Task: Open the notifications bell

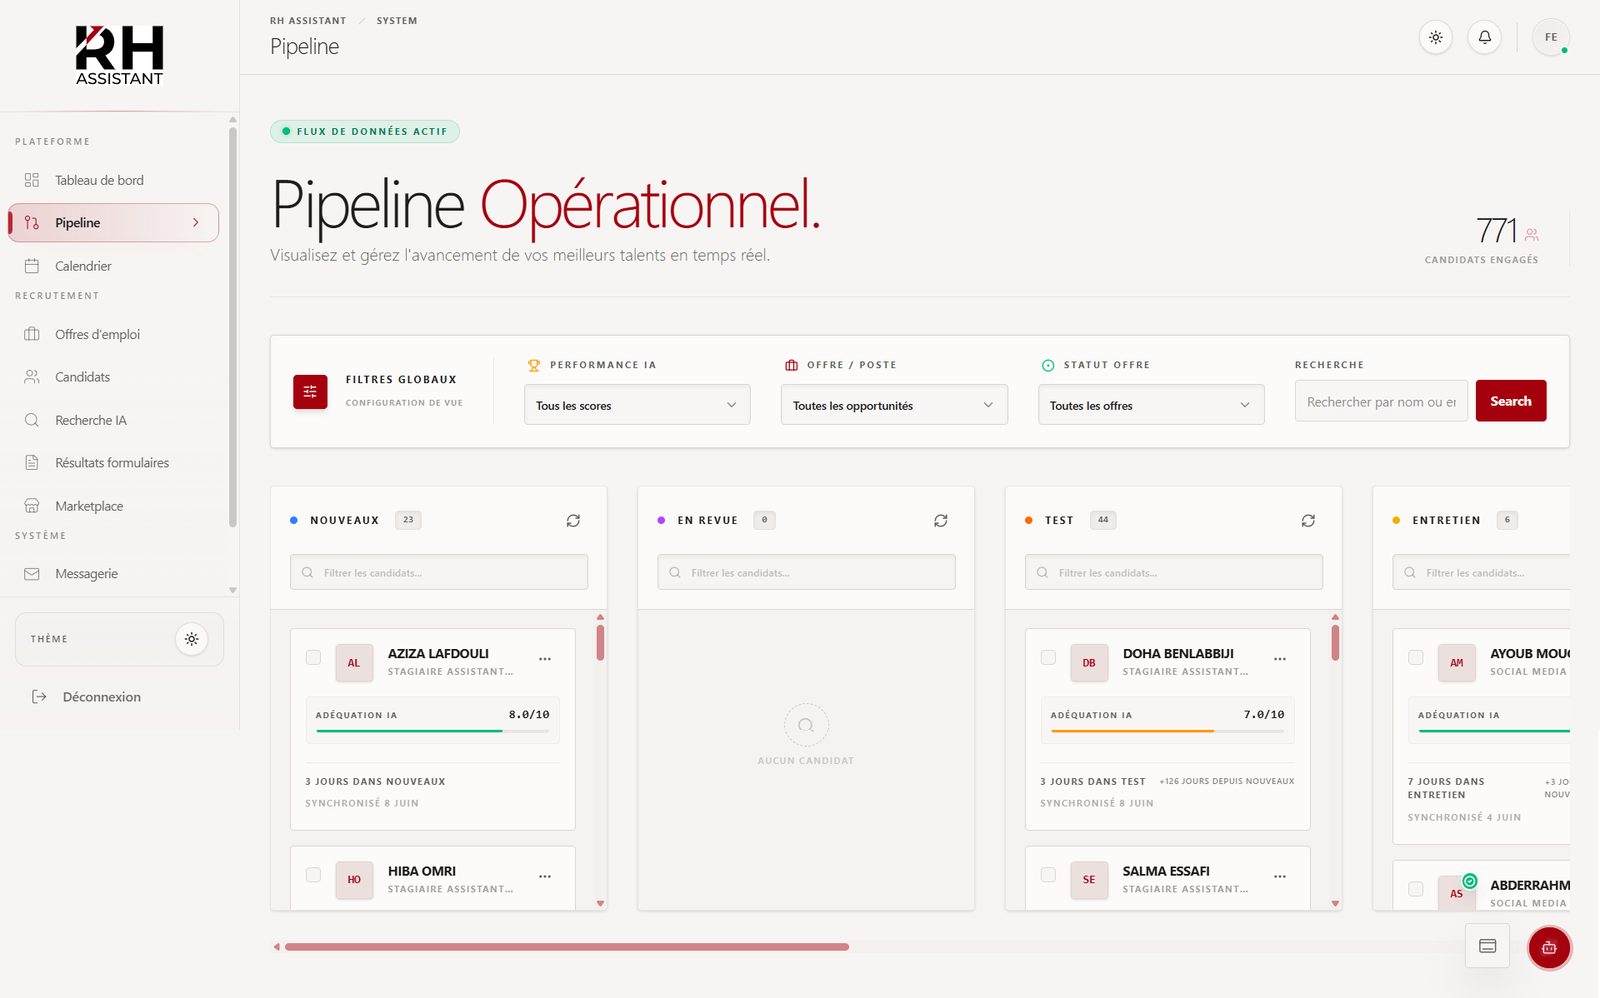Action: tap(1484, 37)
